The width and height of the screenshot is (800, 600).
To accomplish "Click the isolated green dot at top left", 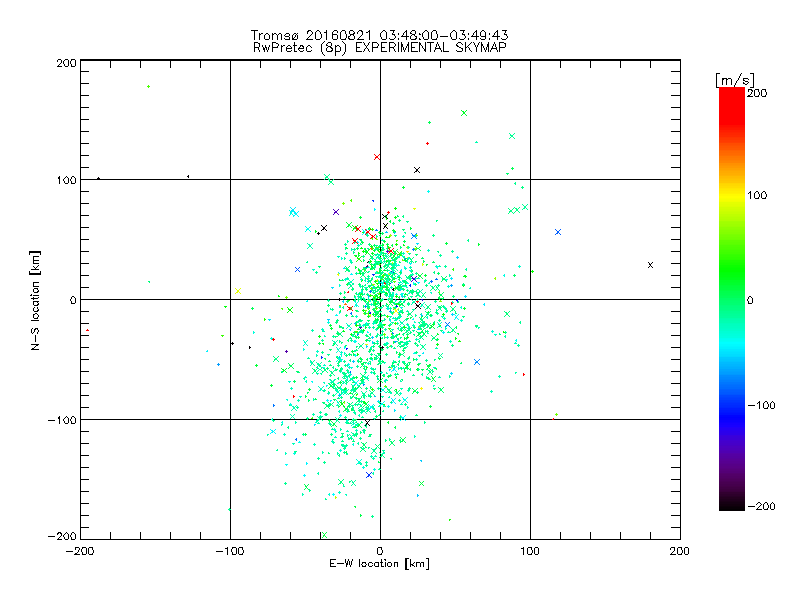I will 148,87.
